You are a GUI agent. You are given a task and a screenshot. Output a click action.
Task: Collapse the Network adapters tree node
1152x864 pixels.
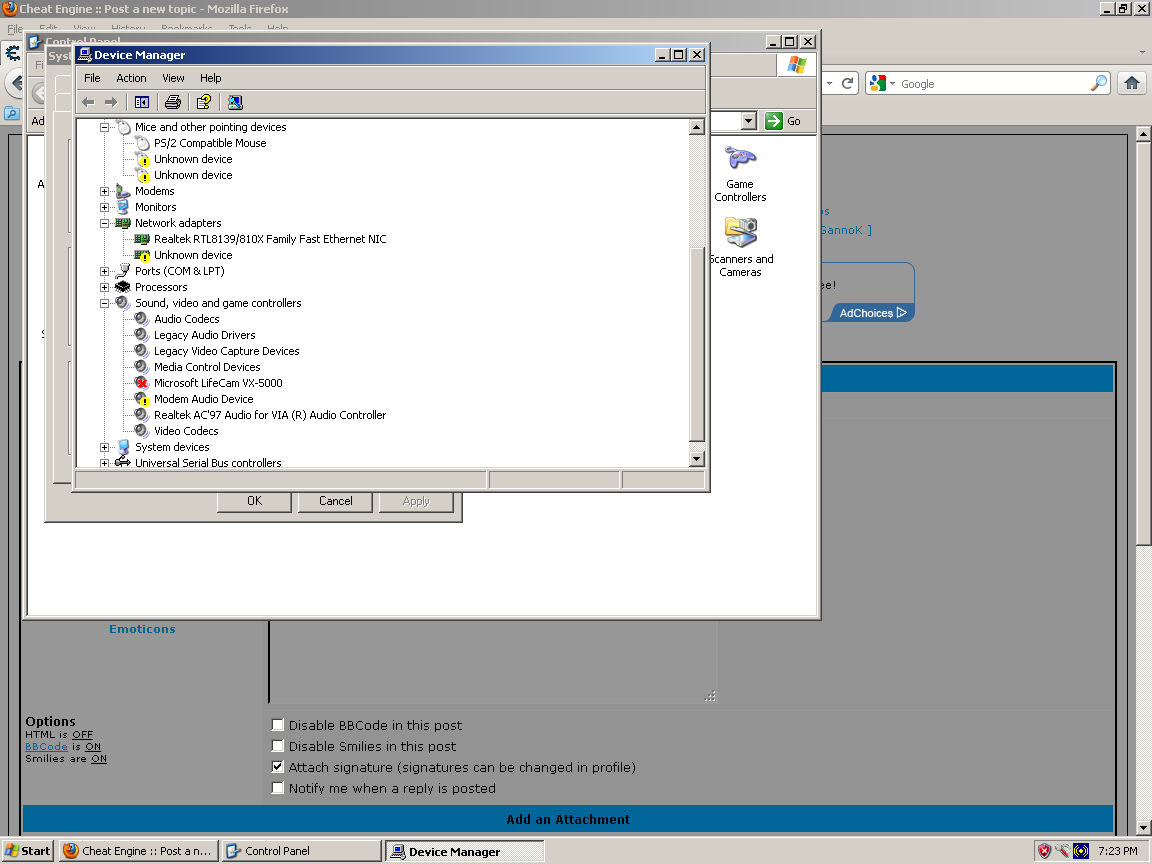click(105, 223)
